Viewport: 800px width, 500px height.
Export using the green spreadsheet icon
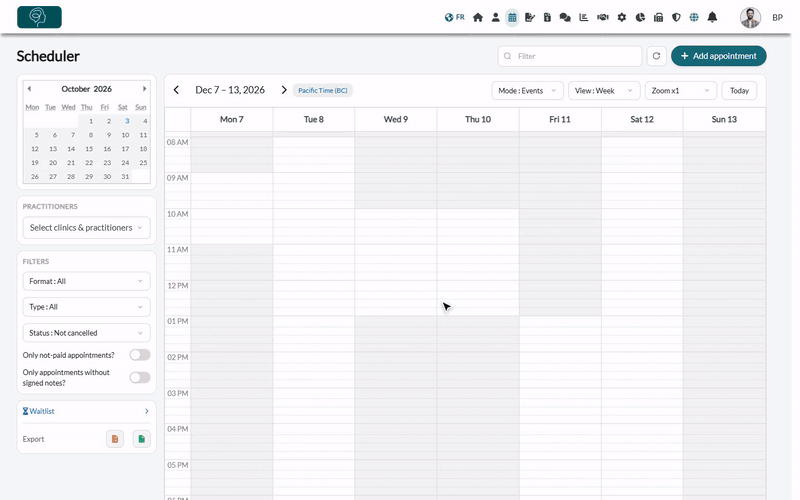point(141,439)
